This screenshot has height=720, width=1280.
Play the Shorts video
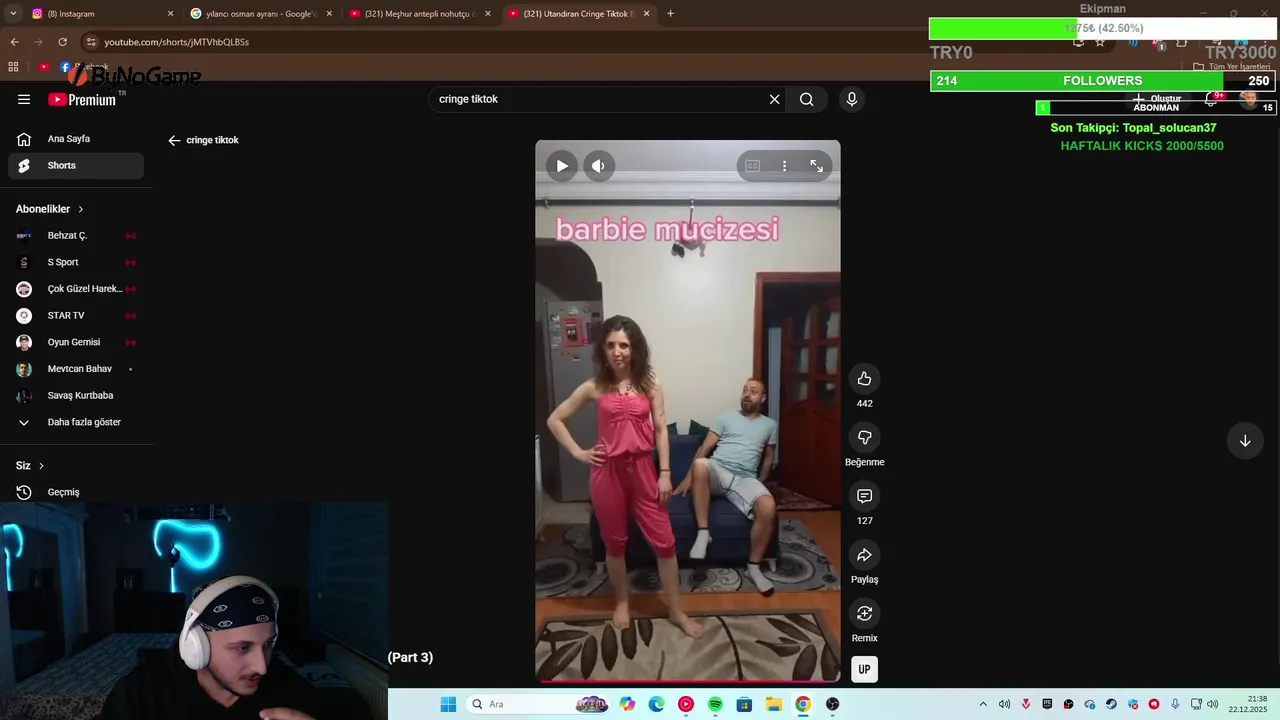[562, 166]
